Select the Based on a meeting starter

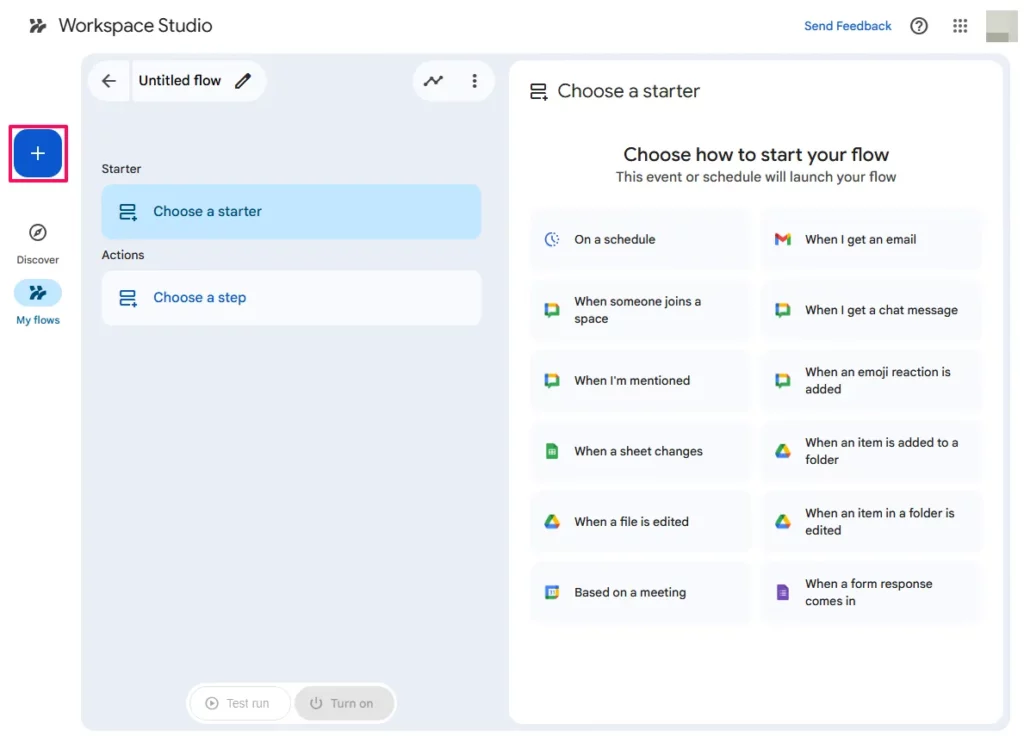click(x=639, y=592)
